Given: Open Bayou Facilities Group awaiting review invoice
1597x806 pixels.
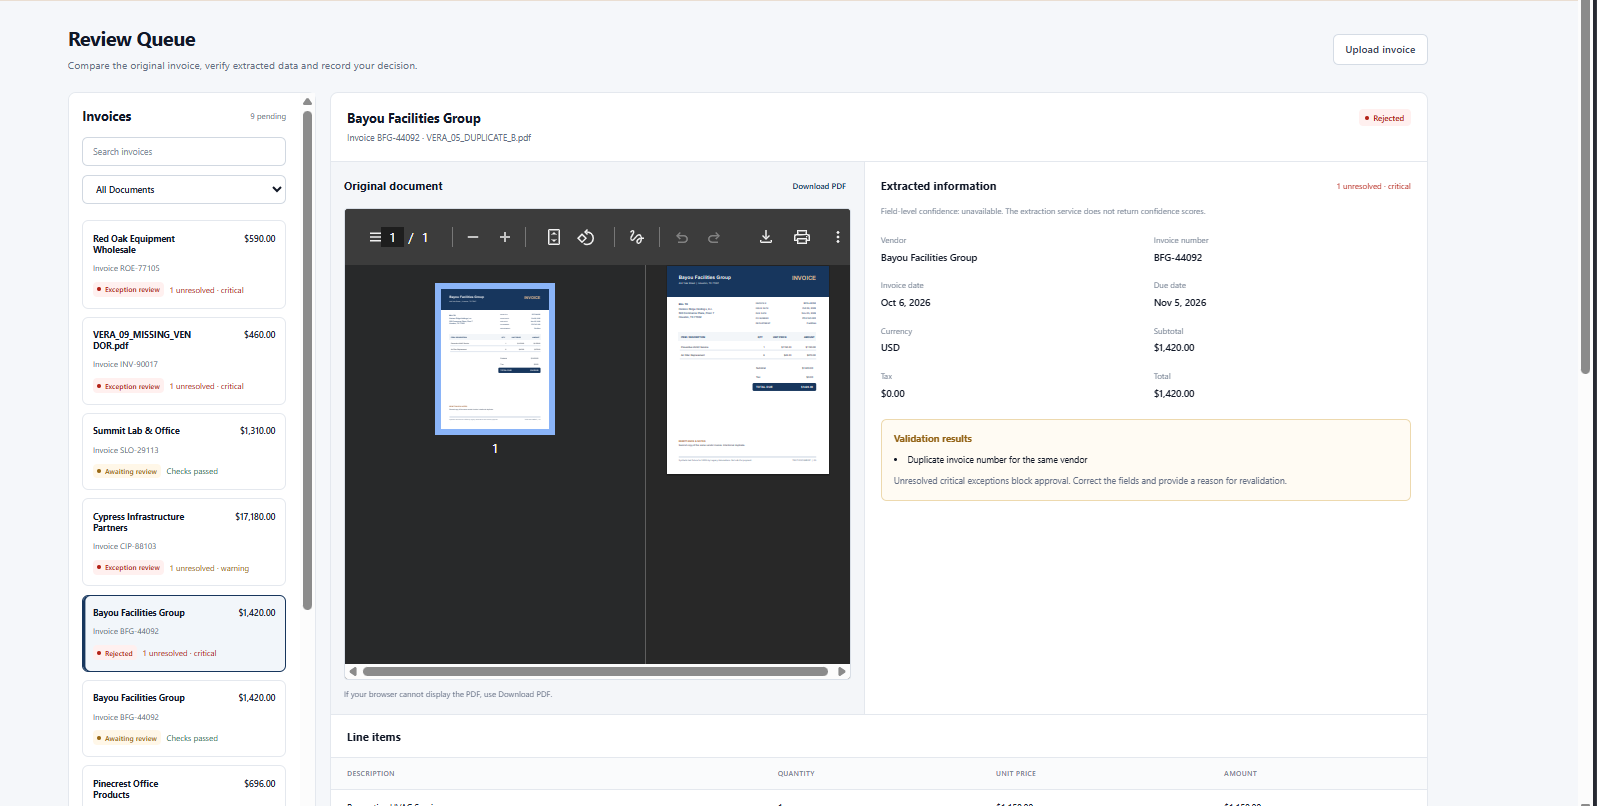Looking at the screenshot, I should [184, 719].
